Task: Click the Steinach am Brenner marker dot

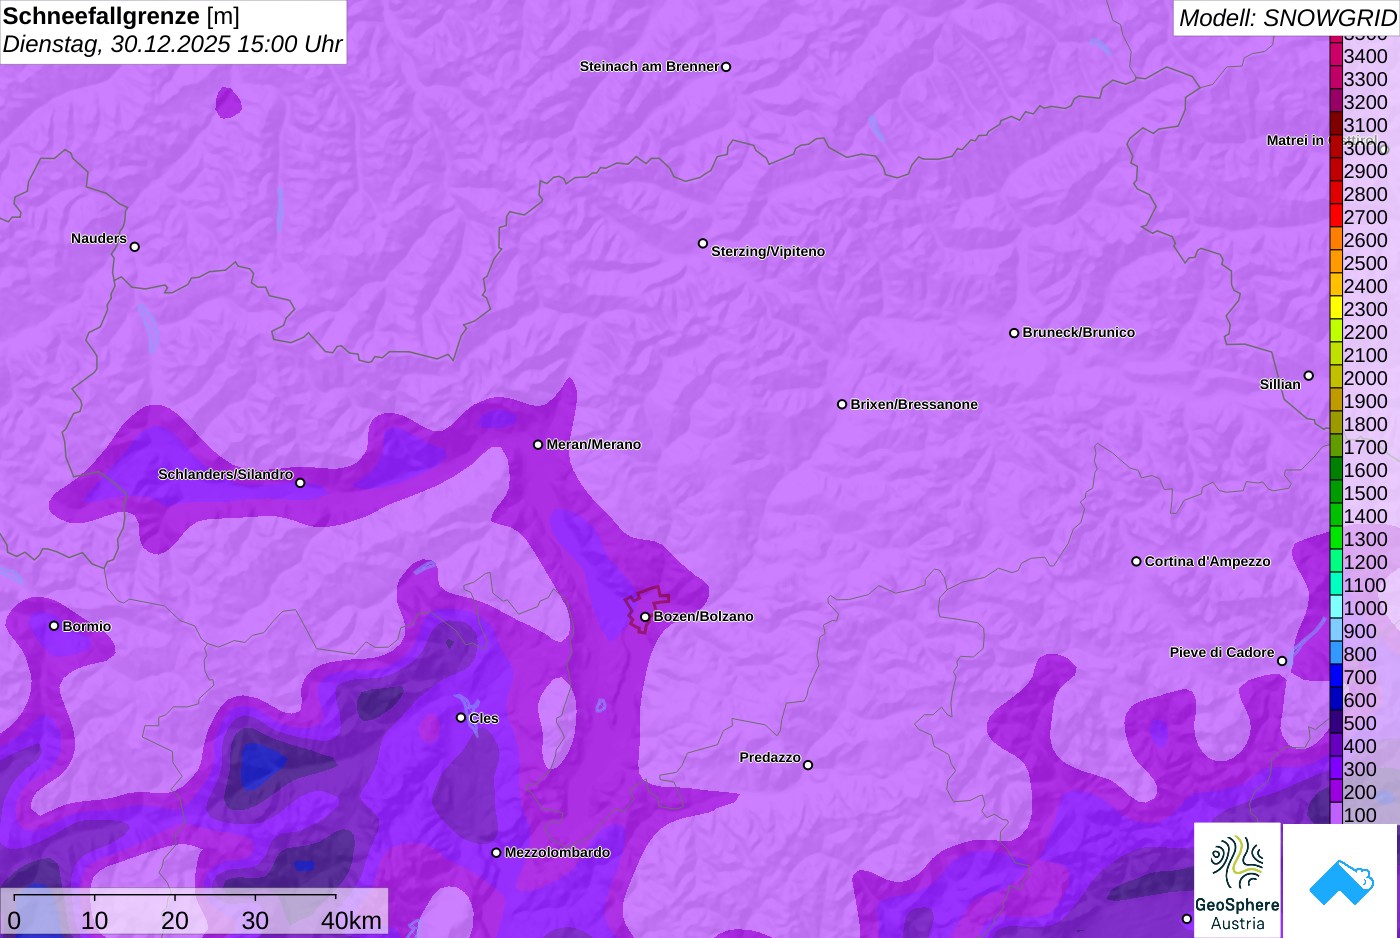Action: pos(726,67)
